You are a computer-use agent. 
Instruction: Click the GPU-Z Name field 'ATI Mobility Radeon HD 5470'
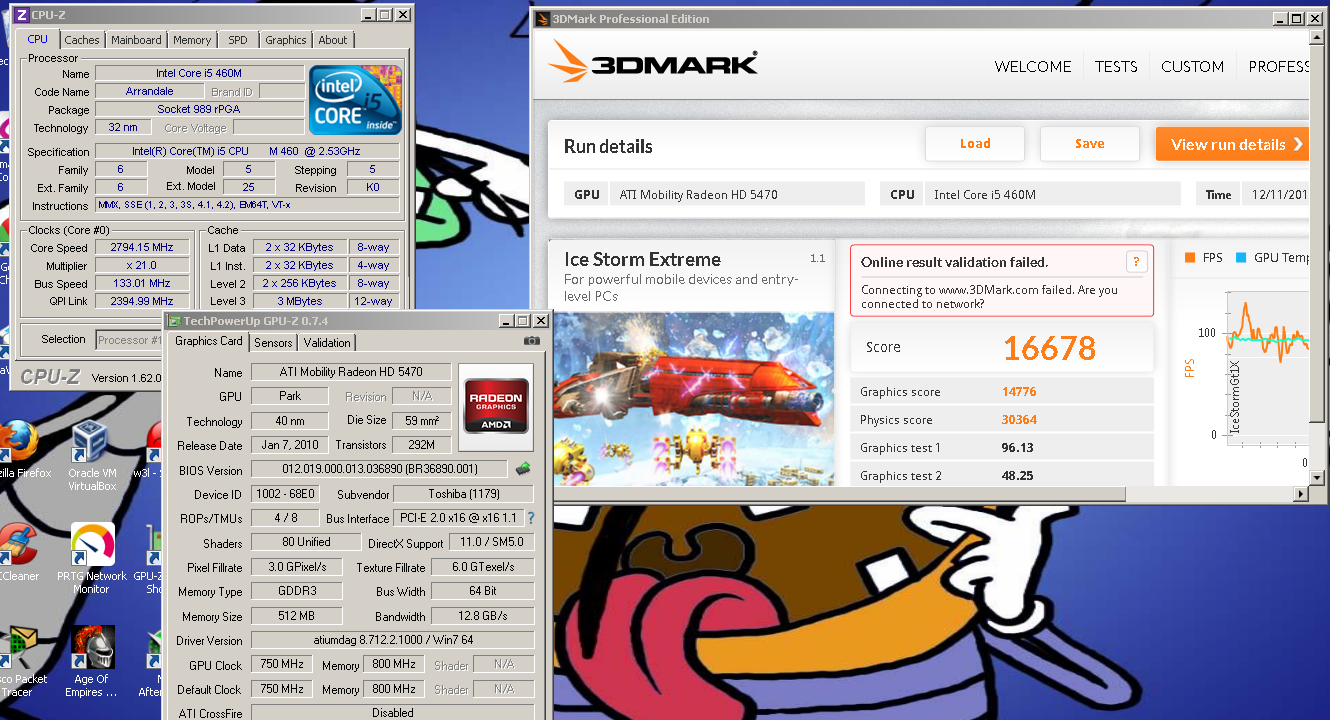[x=351, y=372]
